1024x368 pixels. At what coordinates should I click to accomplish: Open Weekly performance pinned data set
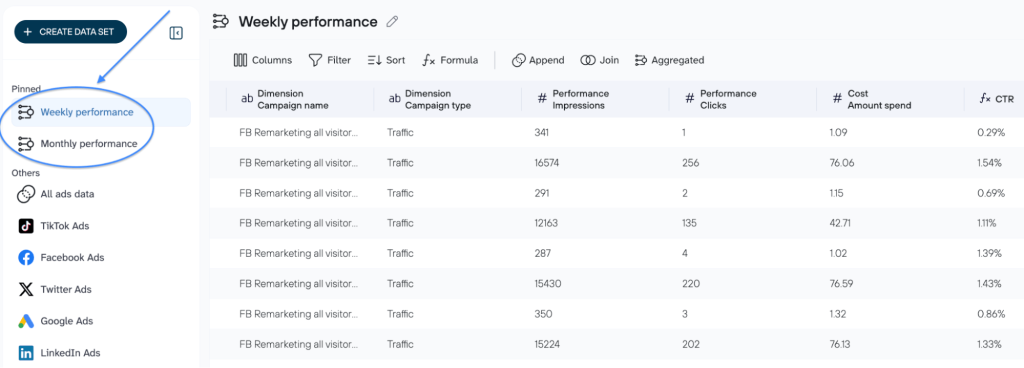pos(101,112)
